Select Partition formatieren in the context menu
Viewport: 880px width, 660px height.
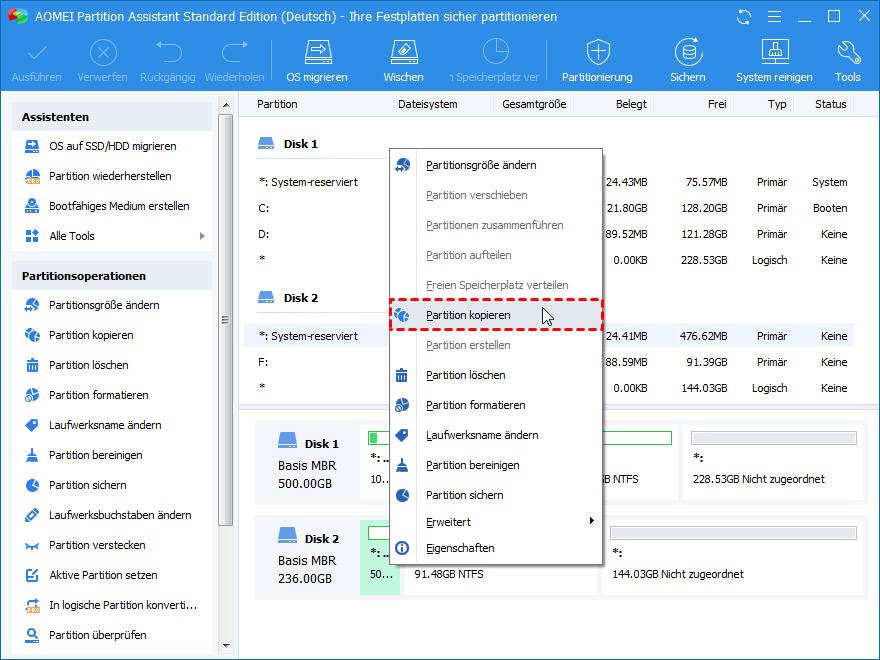click(x=496, y=405)
